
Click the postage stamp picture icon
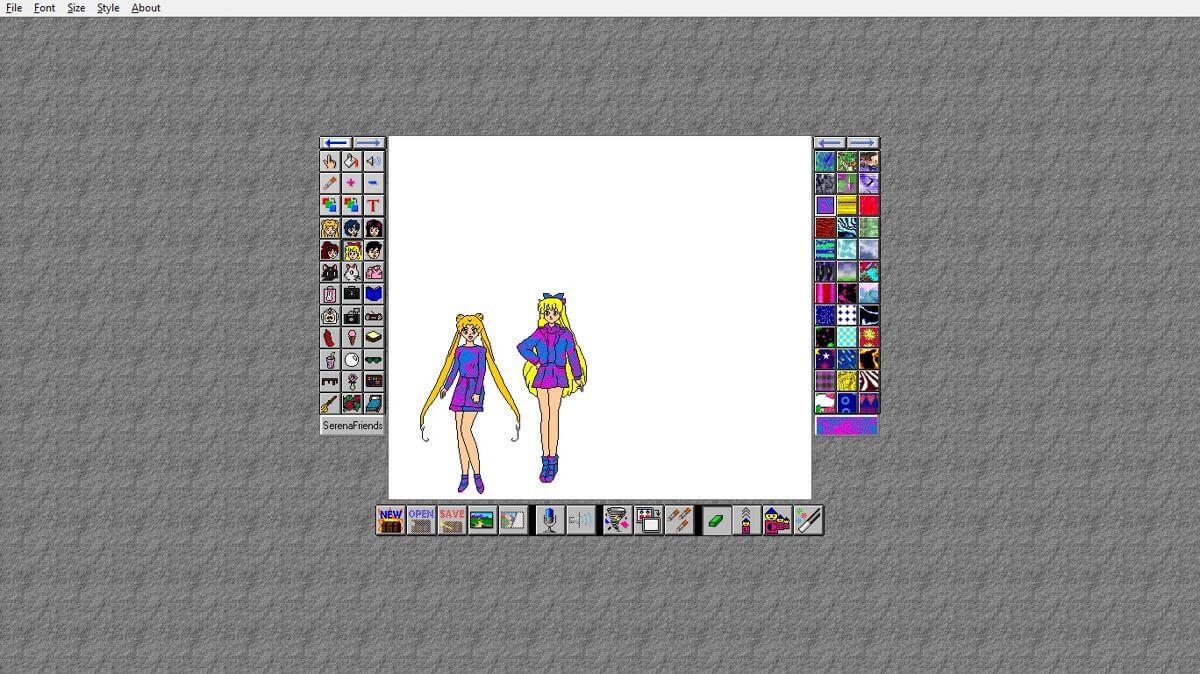coord(512,520)
